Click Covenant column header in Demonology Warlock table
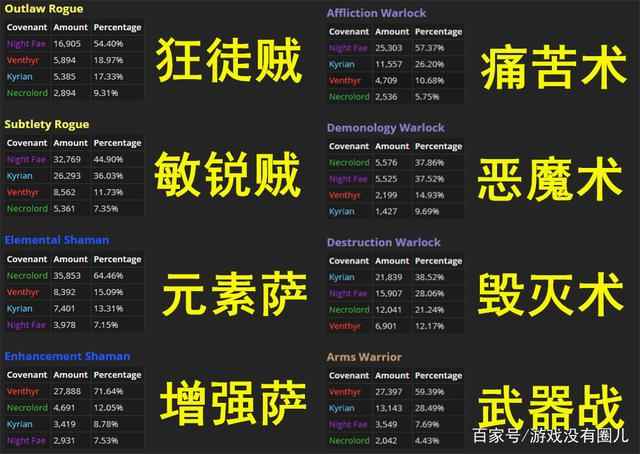Viewport: 640px width, 454px height. [349, 146]
